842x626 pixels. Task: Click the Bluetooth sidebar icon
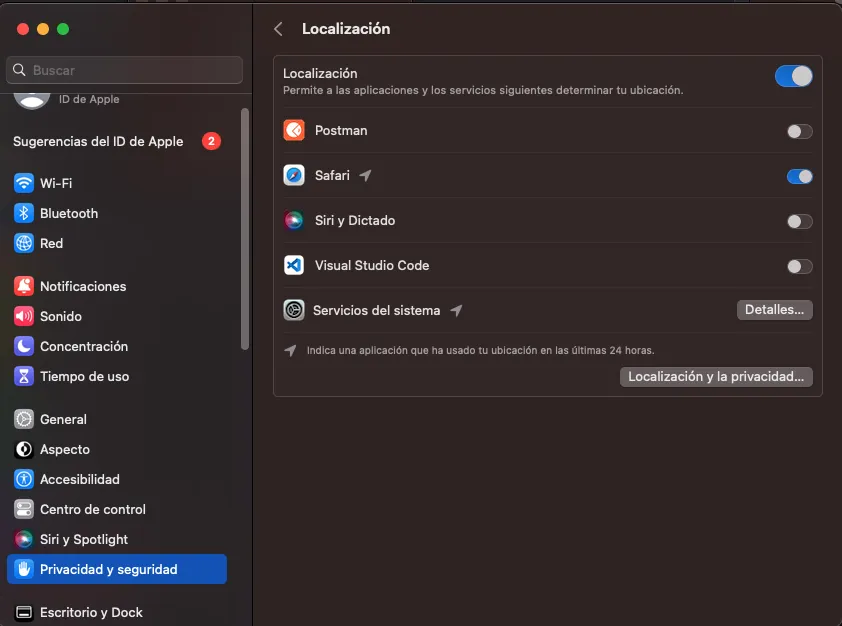click(24, 213)
